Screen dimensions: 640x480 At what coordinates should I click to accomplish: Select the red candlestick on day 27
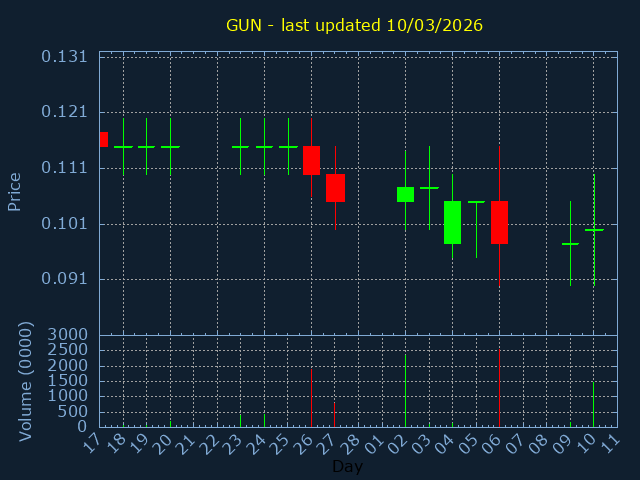[335, 188]
